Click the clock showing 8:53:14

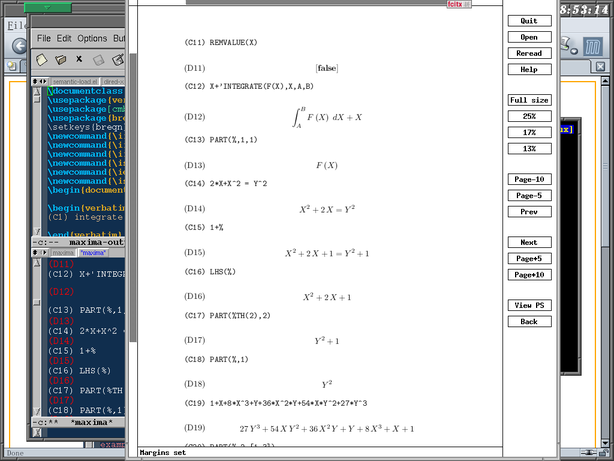(x=584, y=9)
